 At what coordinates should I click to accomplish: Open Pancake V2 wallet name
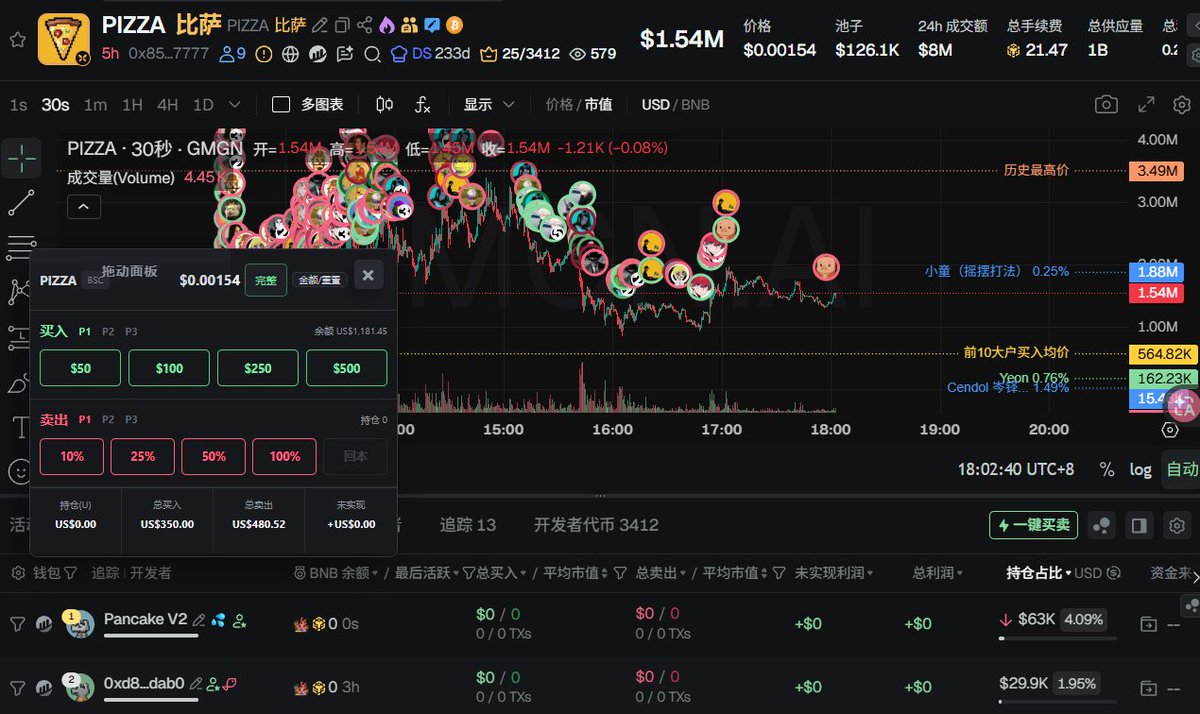(145, 619)
